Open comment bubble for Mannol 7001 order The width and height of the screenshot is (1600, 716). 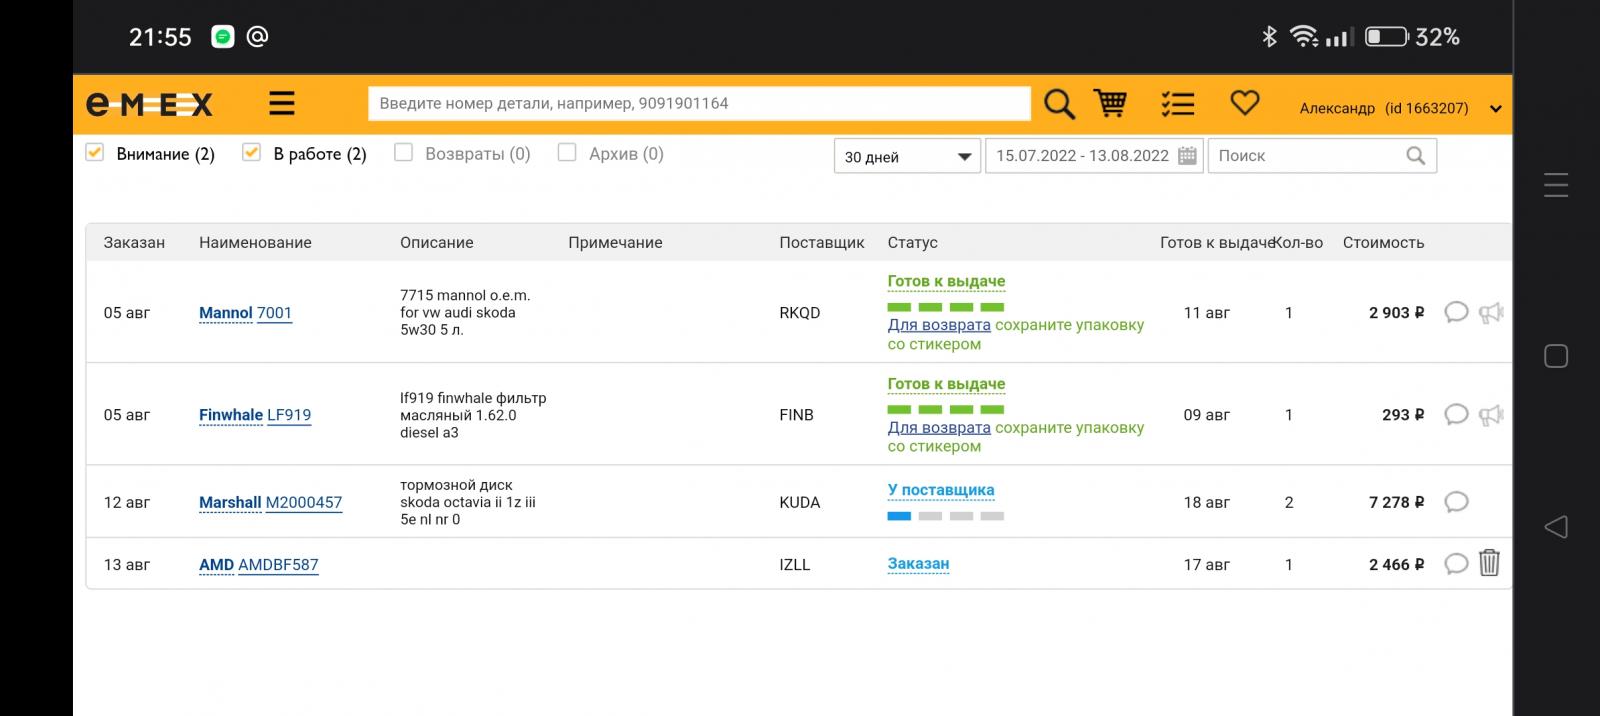pyautogui.click(x=1456, y=312)
